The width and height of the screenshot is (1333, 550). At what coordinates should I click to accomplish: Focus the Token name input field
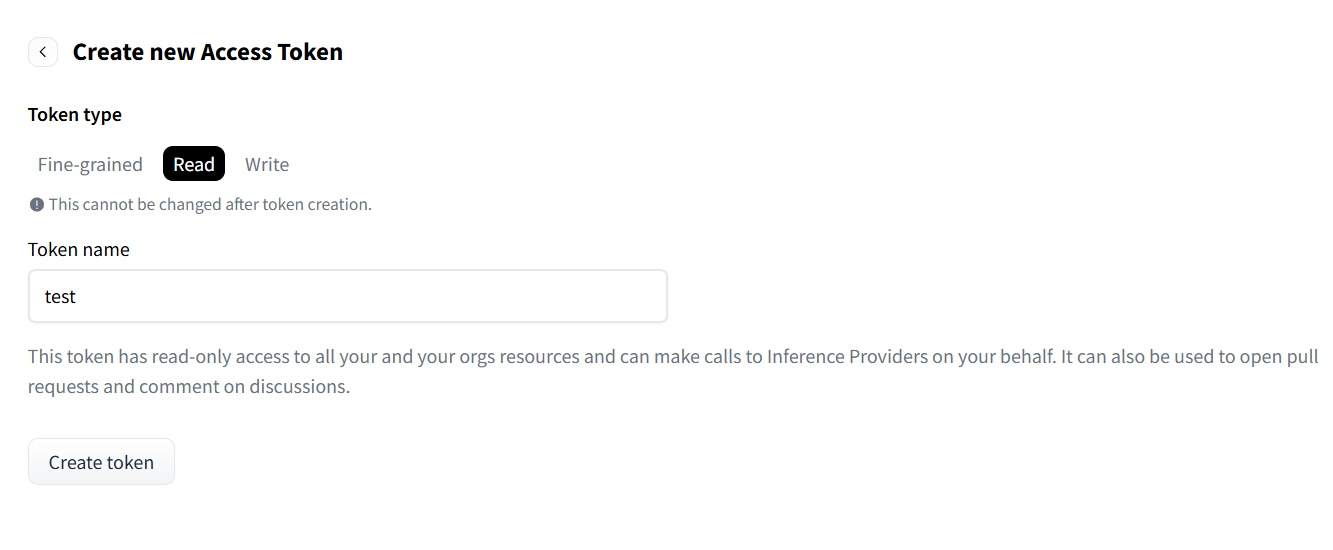[348, 296]
